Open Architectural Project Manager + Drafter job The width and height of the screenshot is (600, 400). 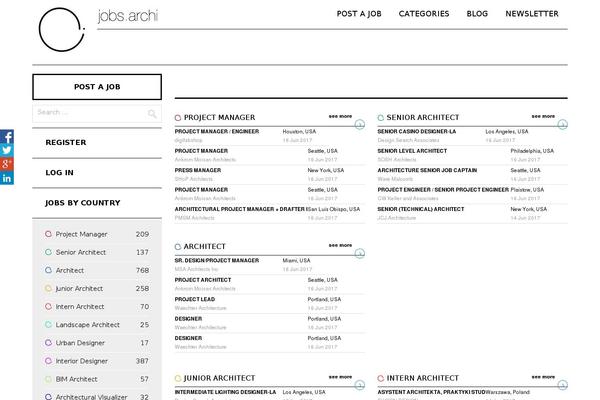240,209
